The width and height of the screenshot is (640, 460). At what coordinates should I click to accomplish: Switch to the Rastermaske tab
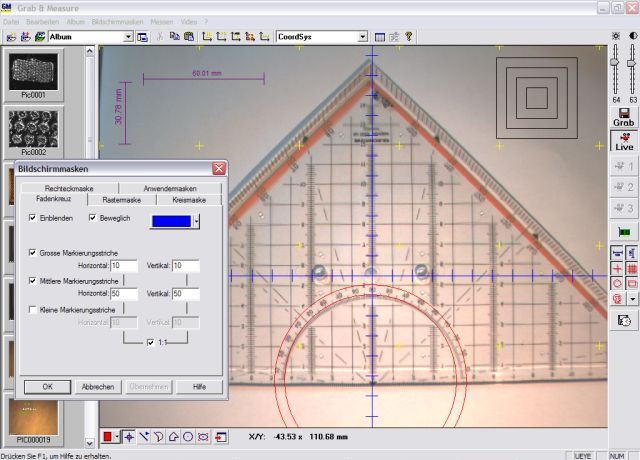pos(122,200)
